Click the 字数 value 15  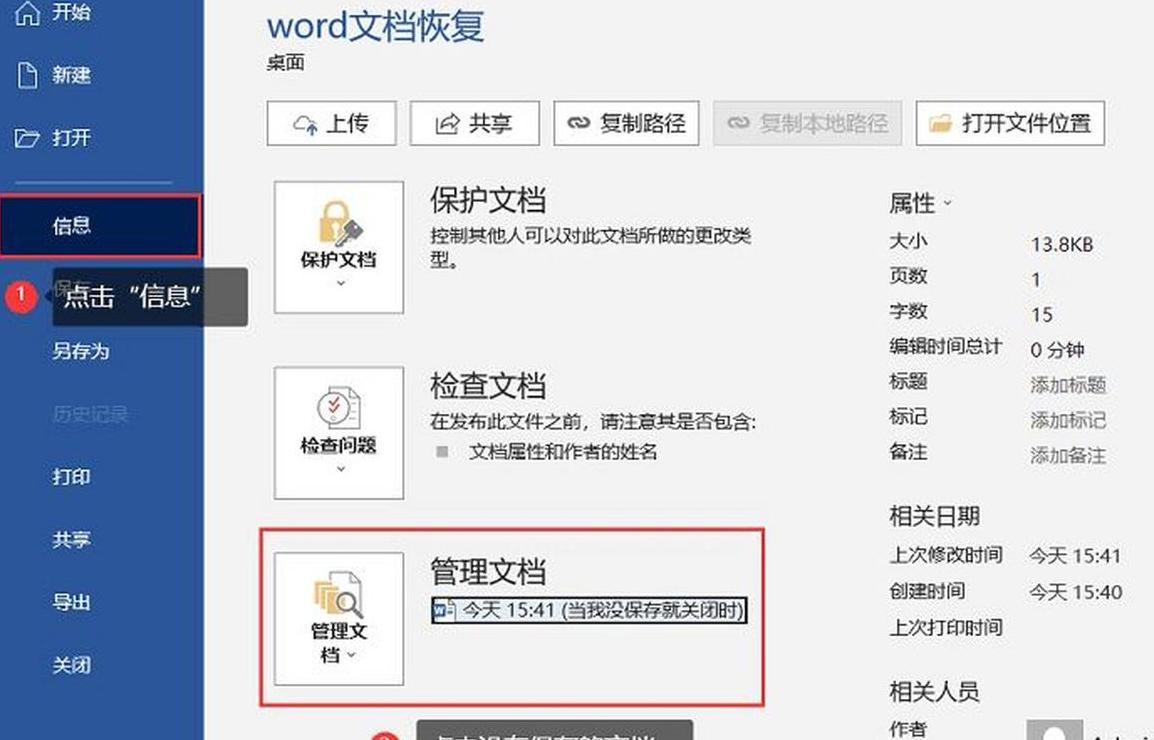tap(1041, 314)
